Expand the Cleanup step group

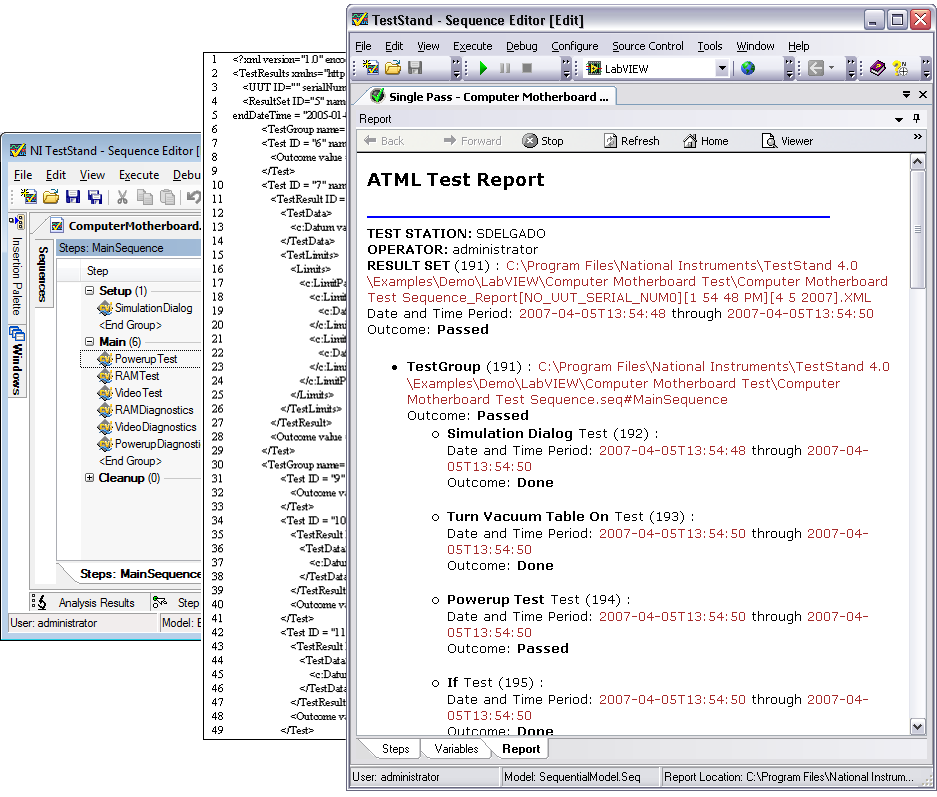pyautogui.click(x=89, y=478)
